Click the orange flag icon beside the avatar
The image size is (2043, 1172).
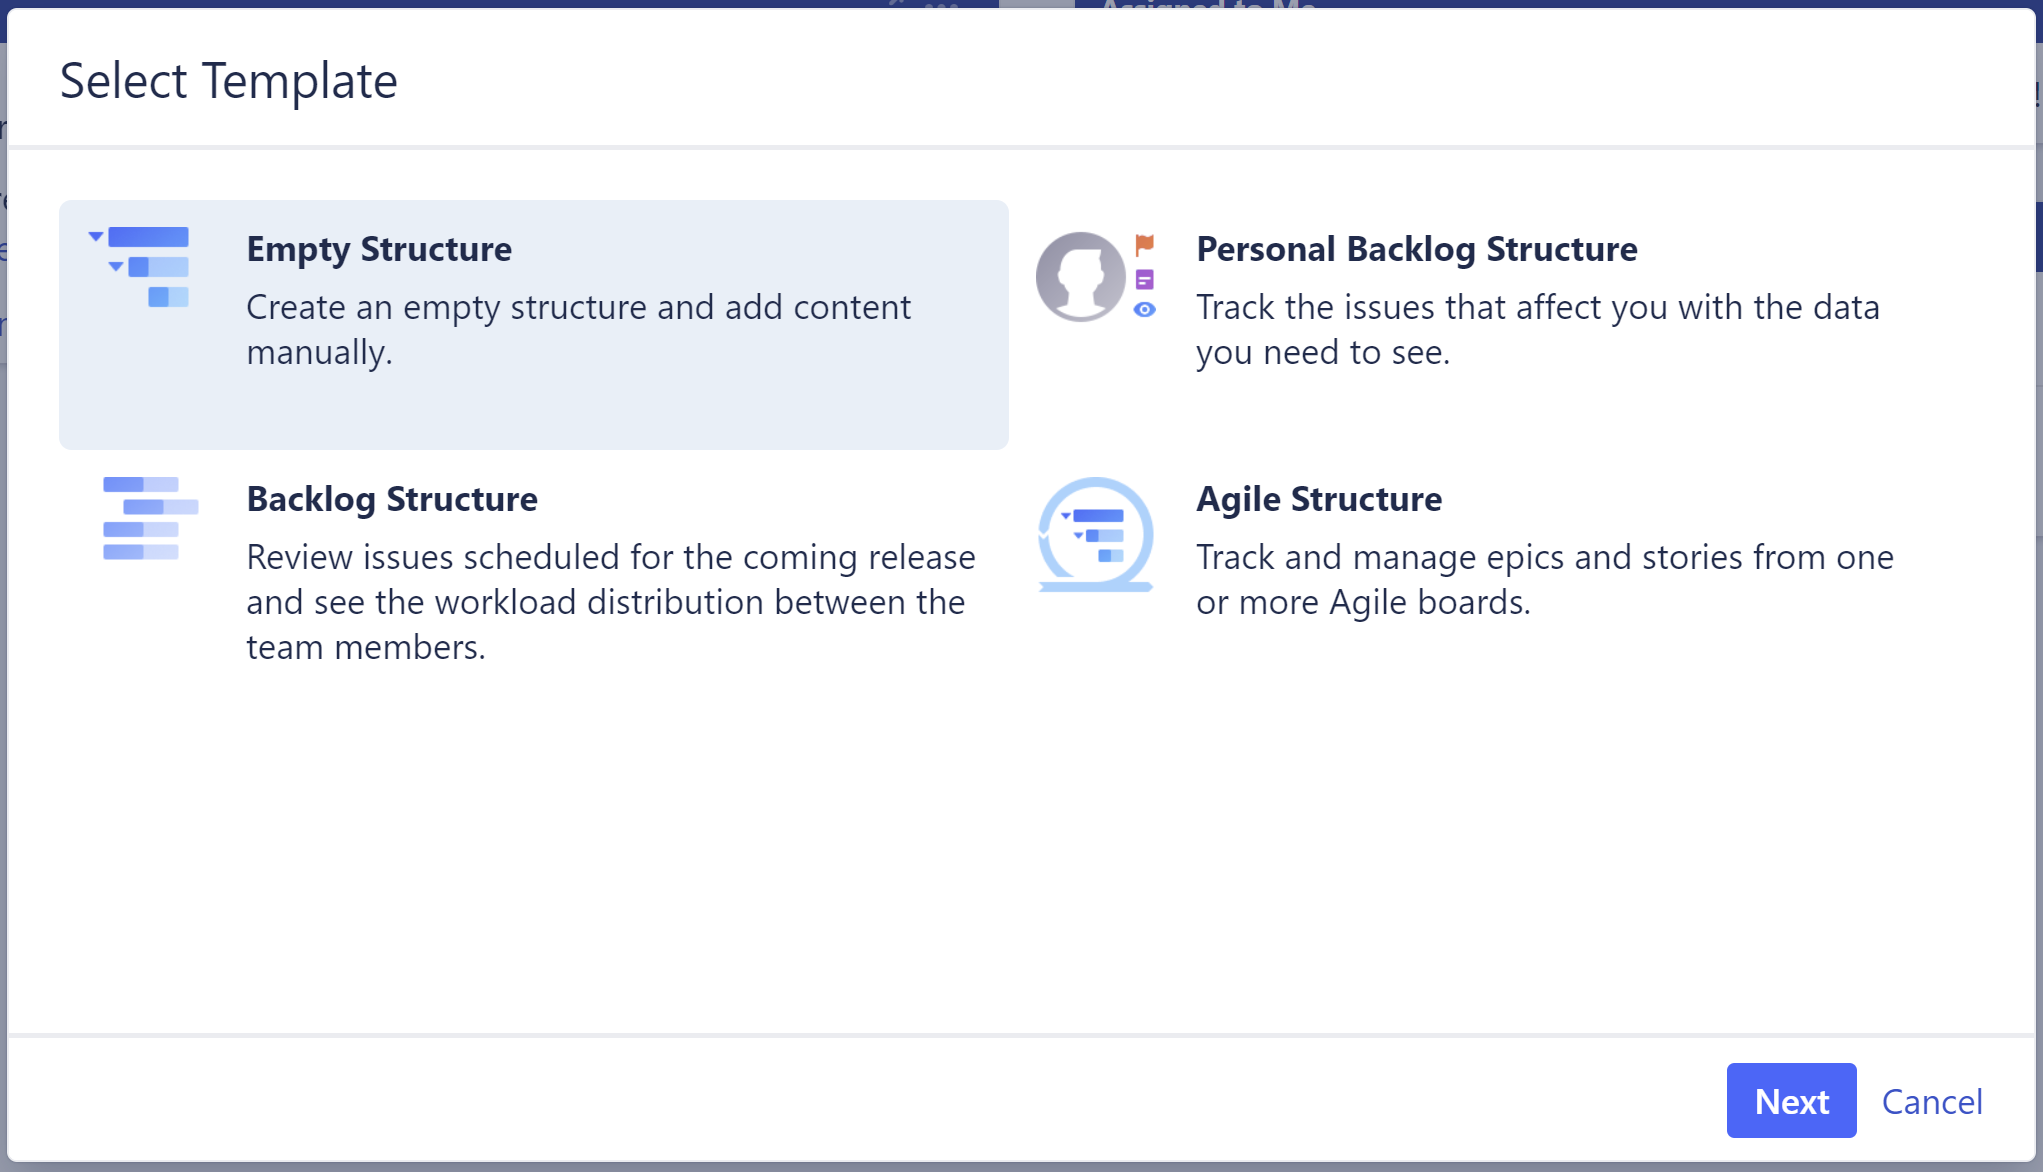tap(1145, 243)
